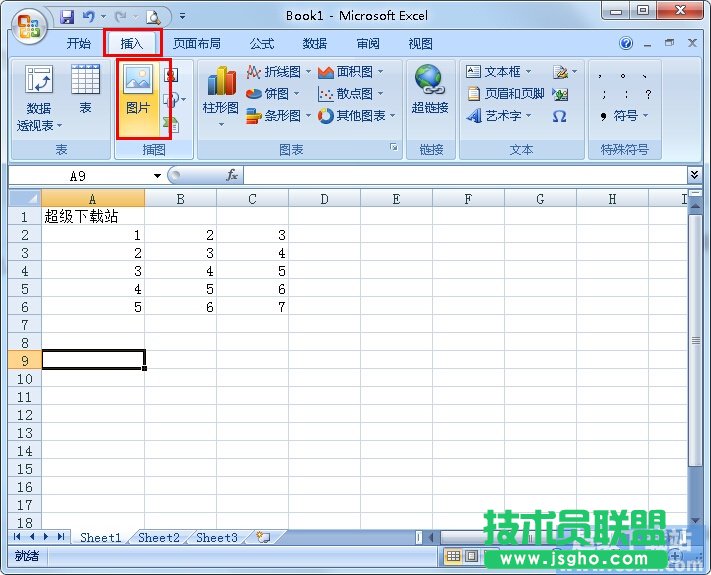The width and height of the screenshot is (711, 575).
Task: Switch to Sheet2 worksheet tab
Action: click(x=158, y=537)
